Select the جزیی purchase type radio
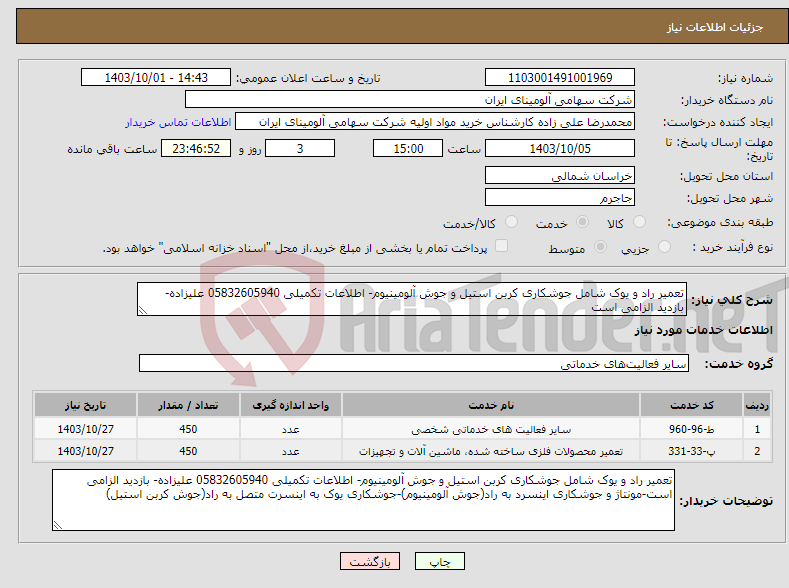 tap(664, 247)
